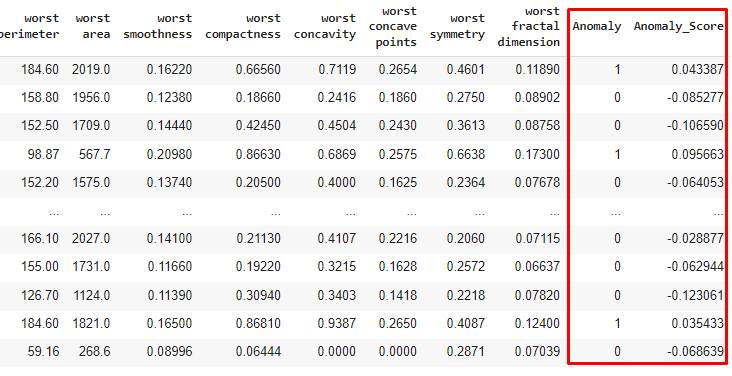Click the anomaly score cell 0.043387
The width and height of the screenshot is (732, 376).
[x=697, y=70]
